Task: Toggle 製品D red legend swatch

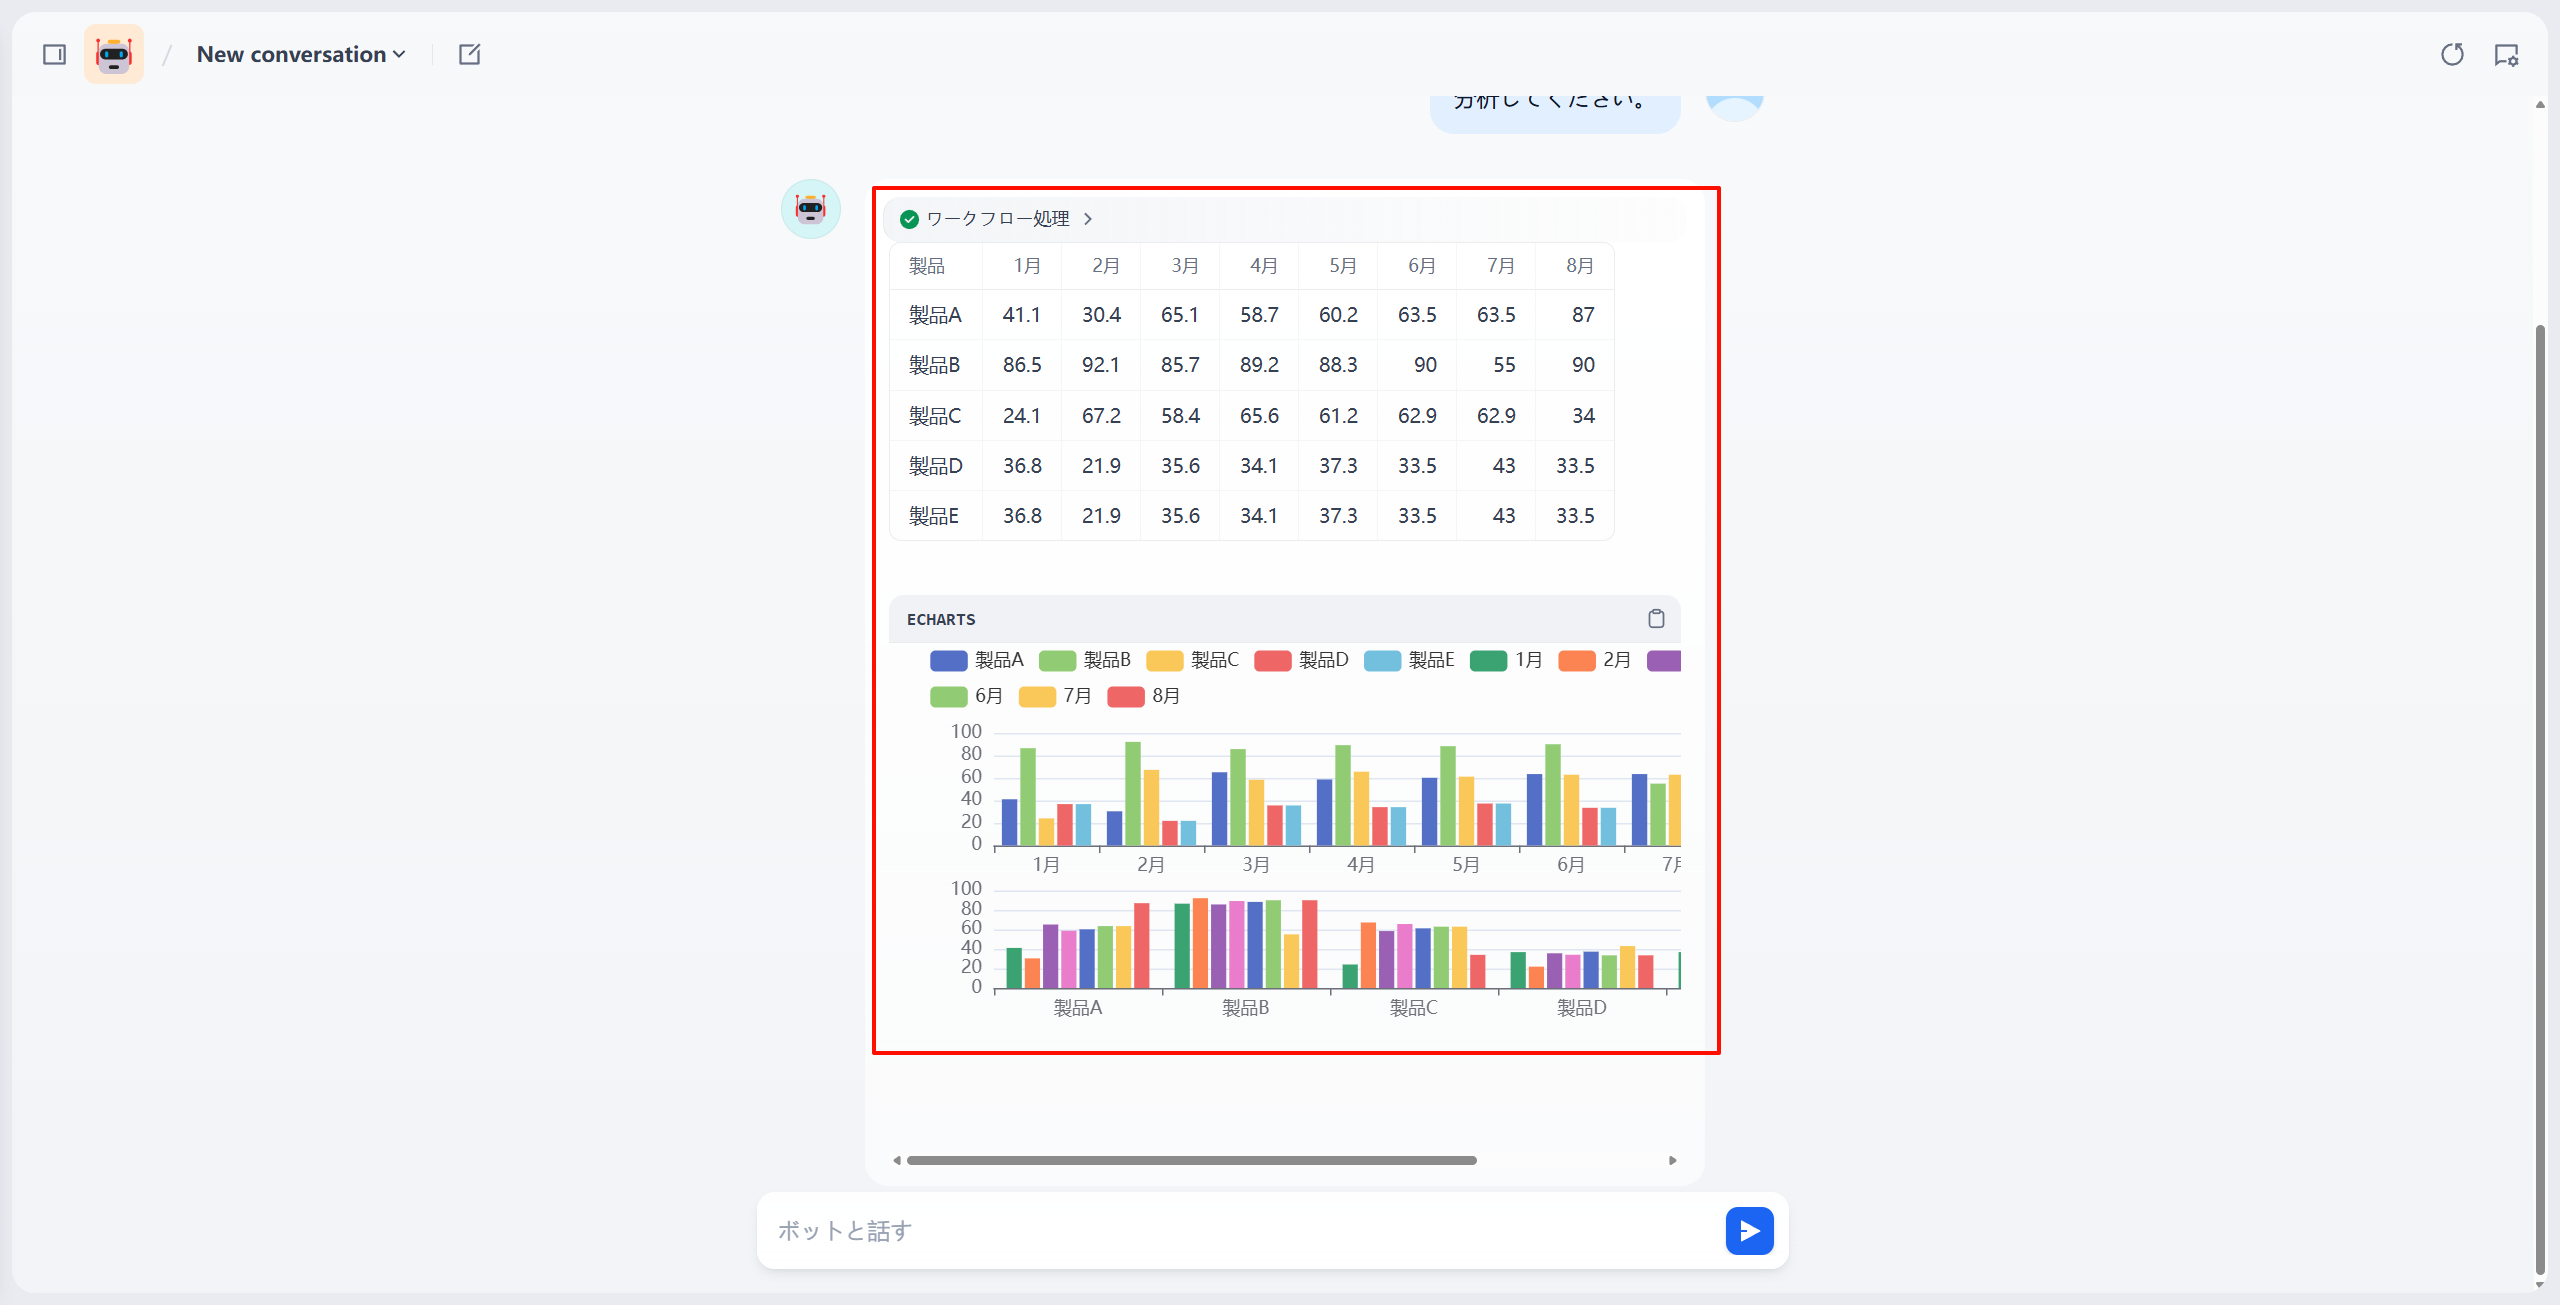Action: [x=1272, y=660]
